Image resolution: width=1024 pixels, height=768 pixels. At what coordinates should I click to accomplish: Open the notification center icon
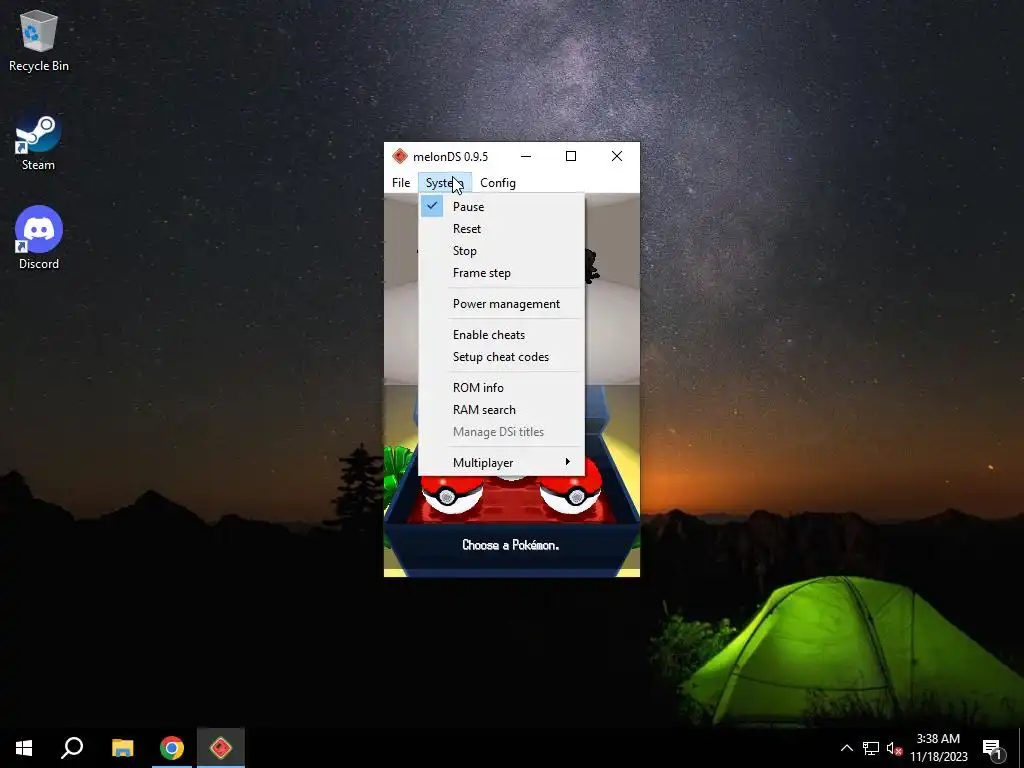pyautogui.click(x=993, y=748)
